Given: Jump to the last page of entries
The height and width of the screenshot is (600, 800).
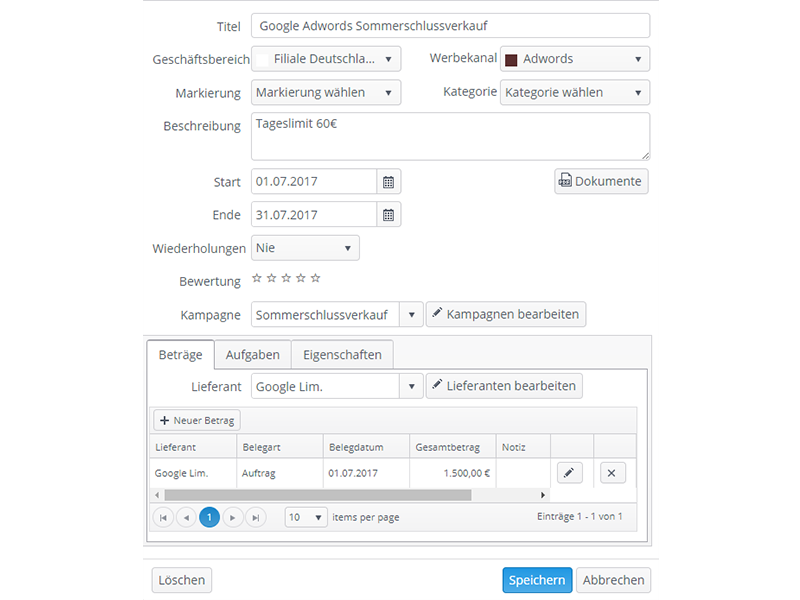Looking at the screenshot, I should [256, 517].
